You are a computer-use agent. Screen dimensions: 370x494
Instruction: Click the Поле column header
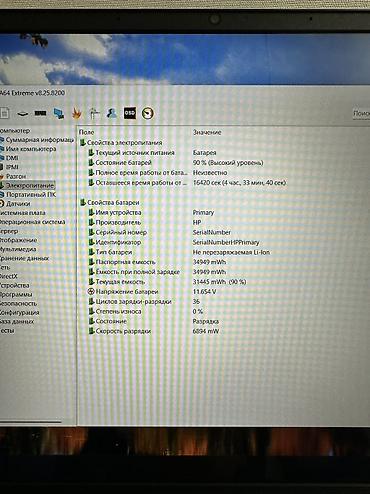(87, 132)
